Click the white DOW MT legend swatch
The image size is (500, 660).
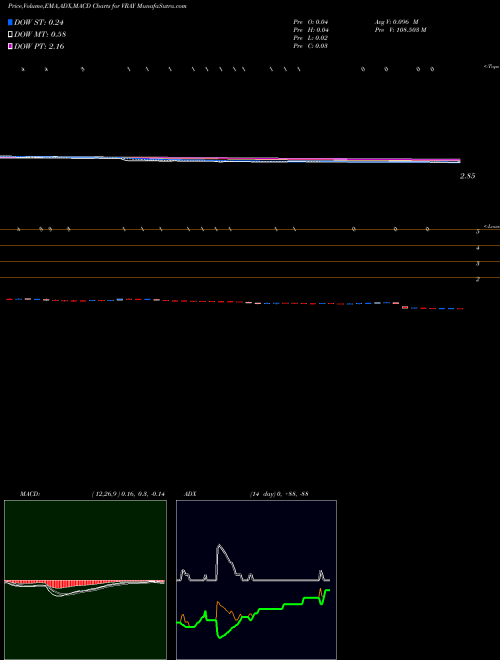pyautogui.click(x=10, y=34)
